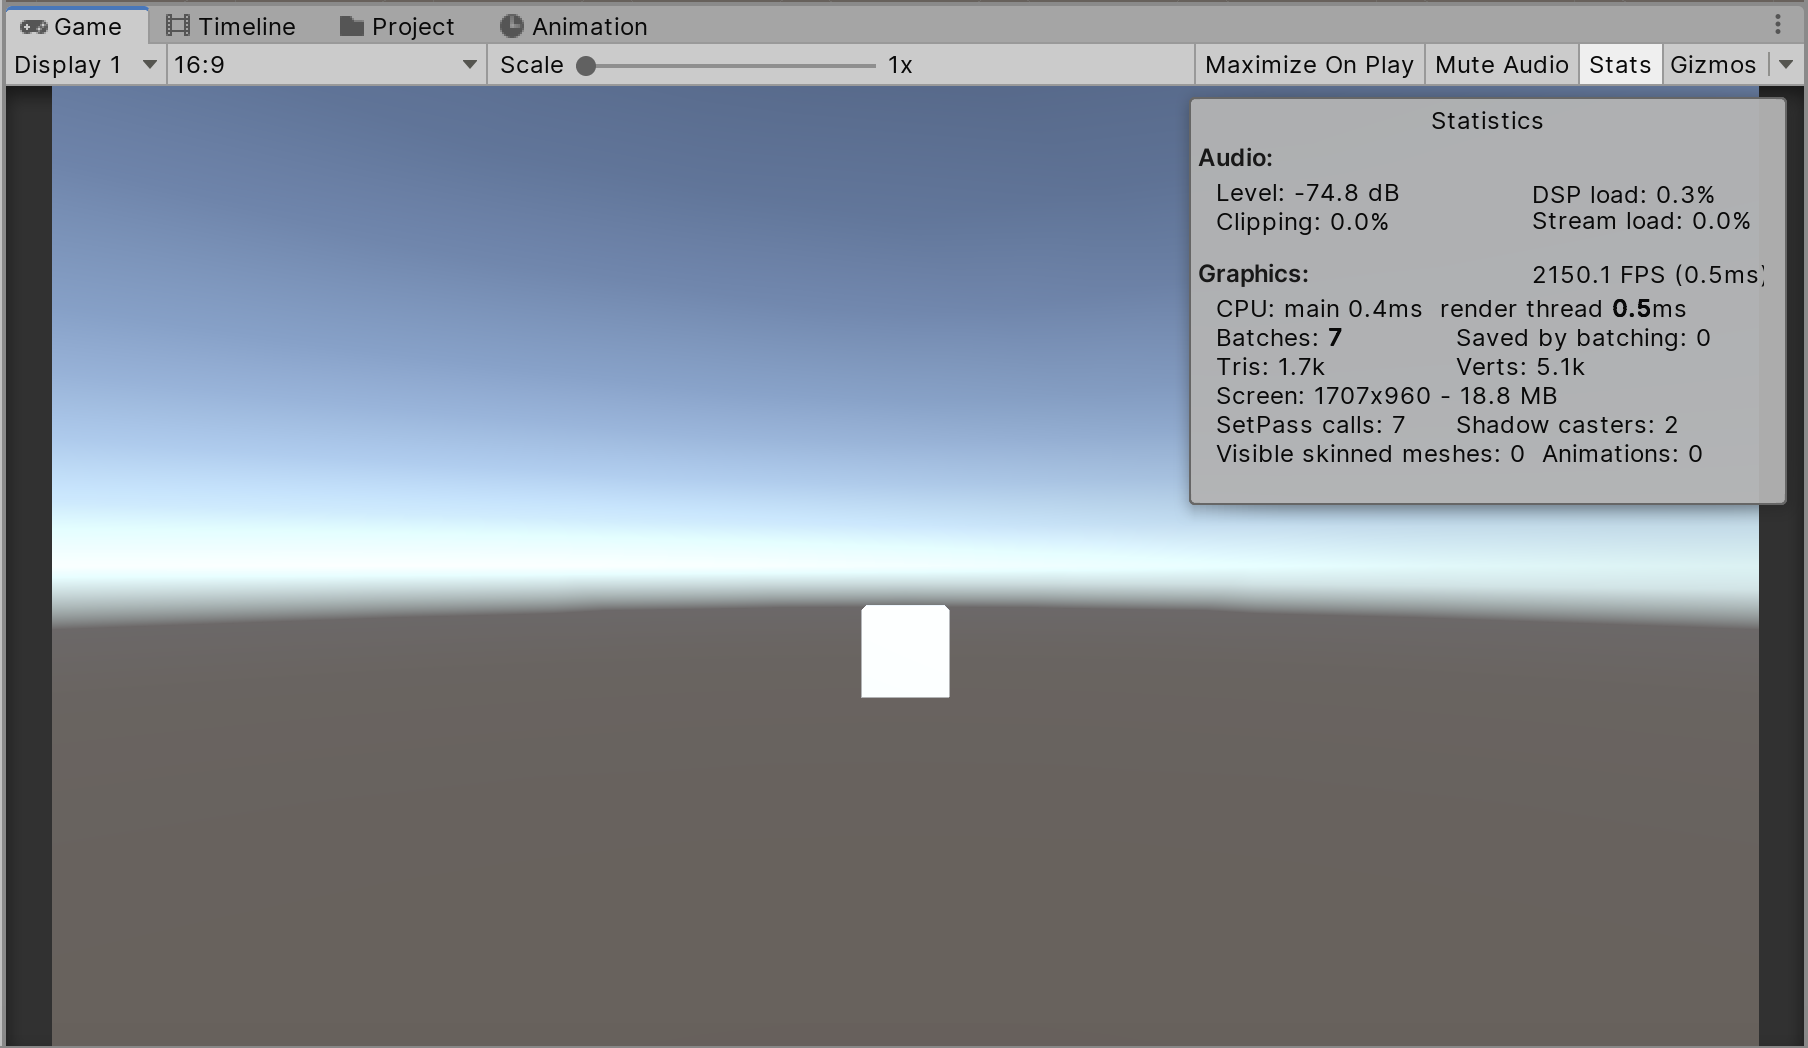Open the three-dot panel options menu
The height and width of the screenshot is (1048, 1808).
coord(1777,24)
